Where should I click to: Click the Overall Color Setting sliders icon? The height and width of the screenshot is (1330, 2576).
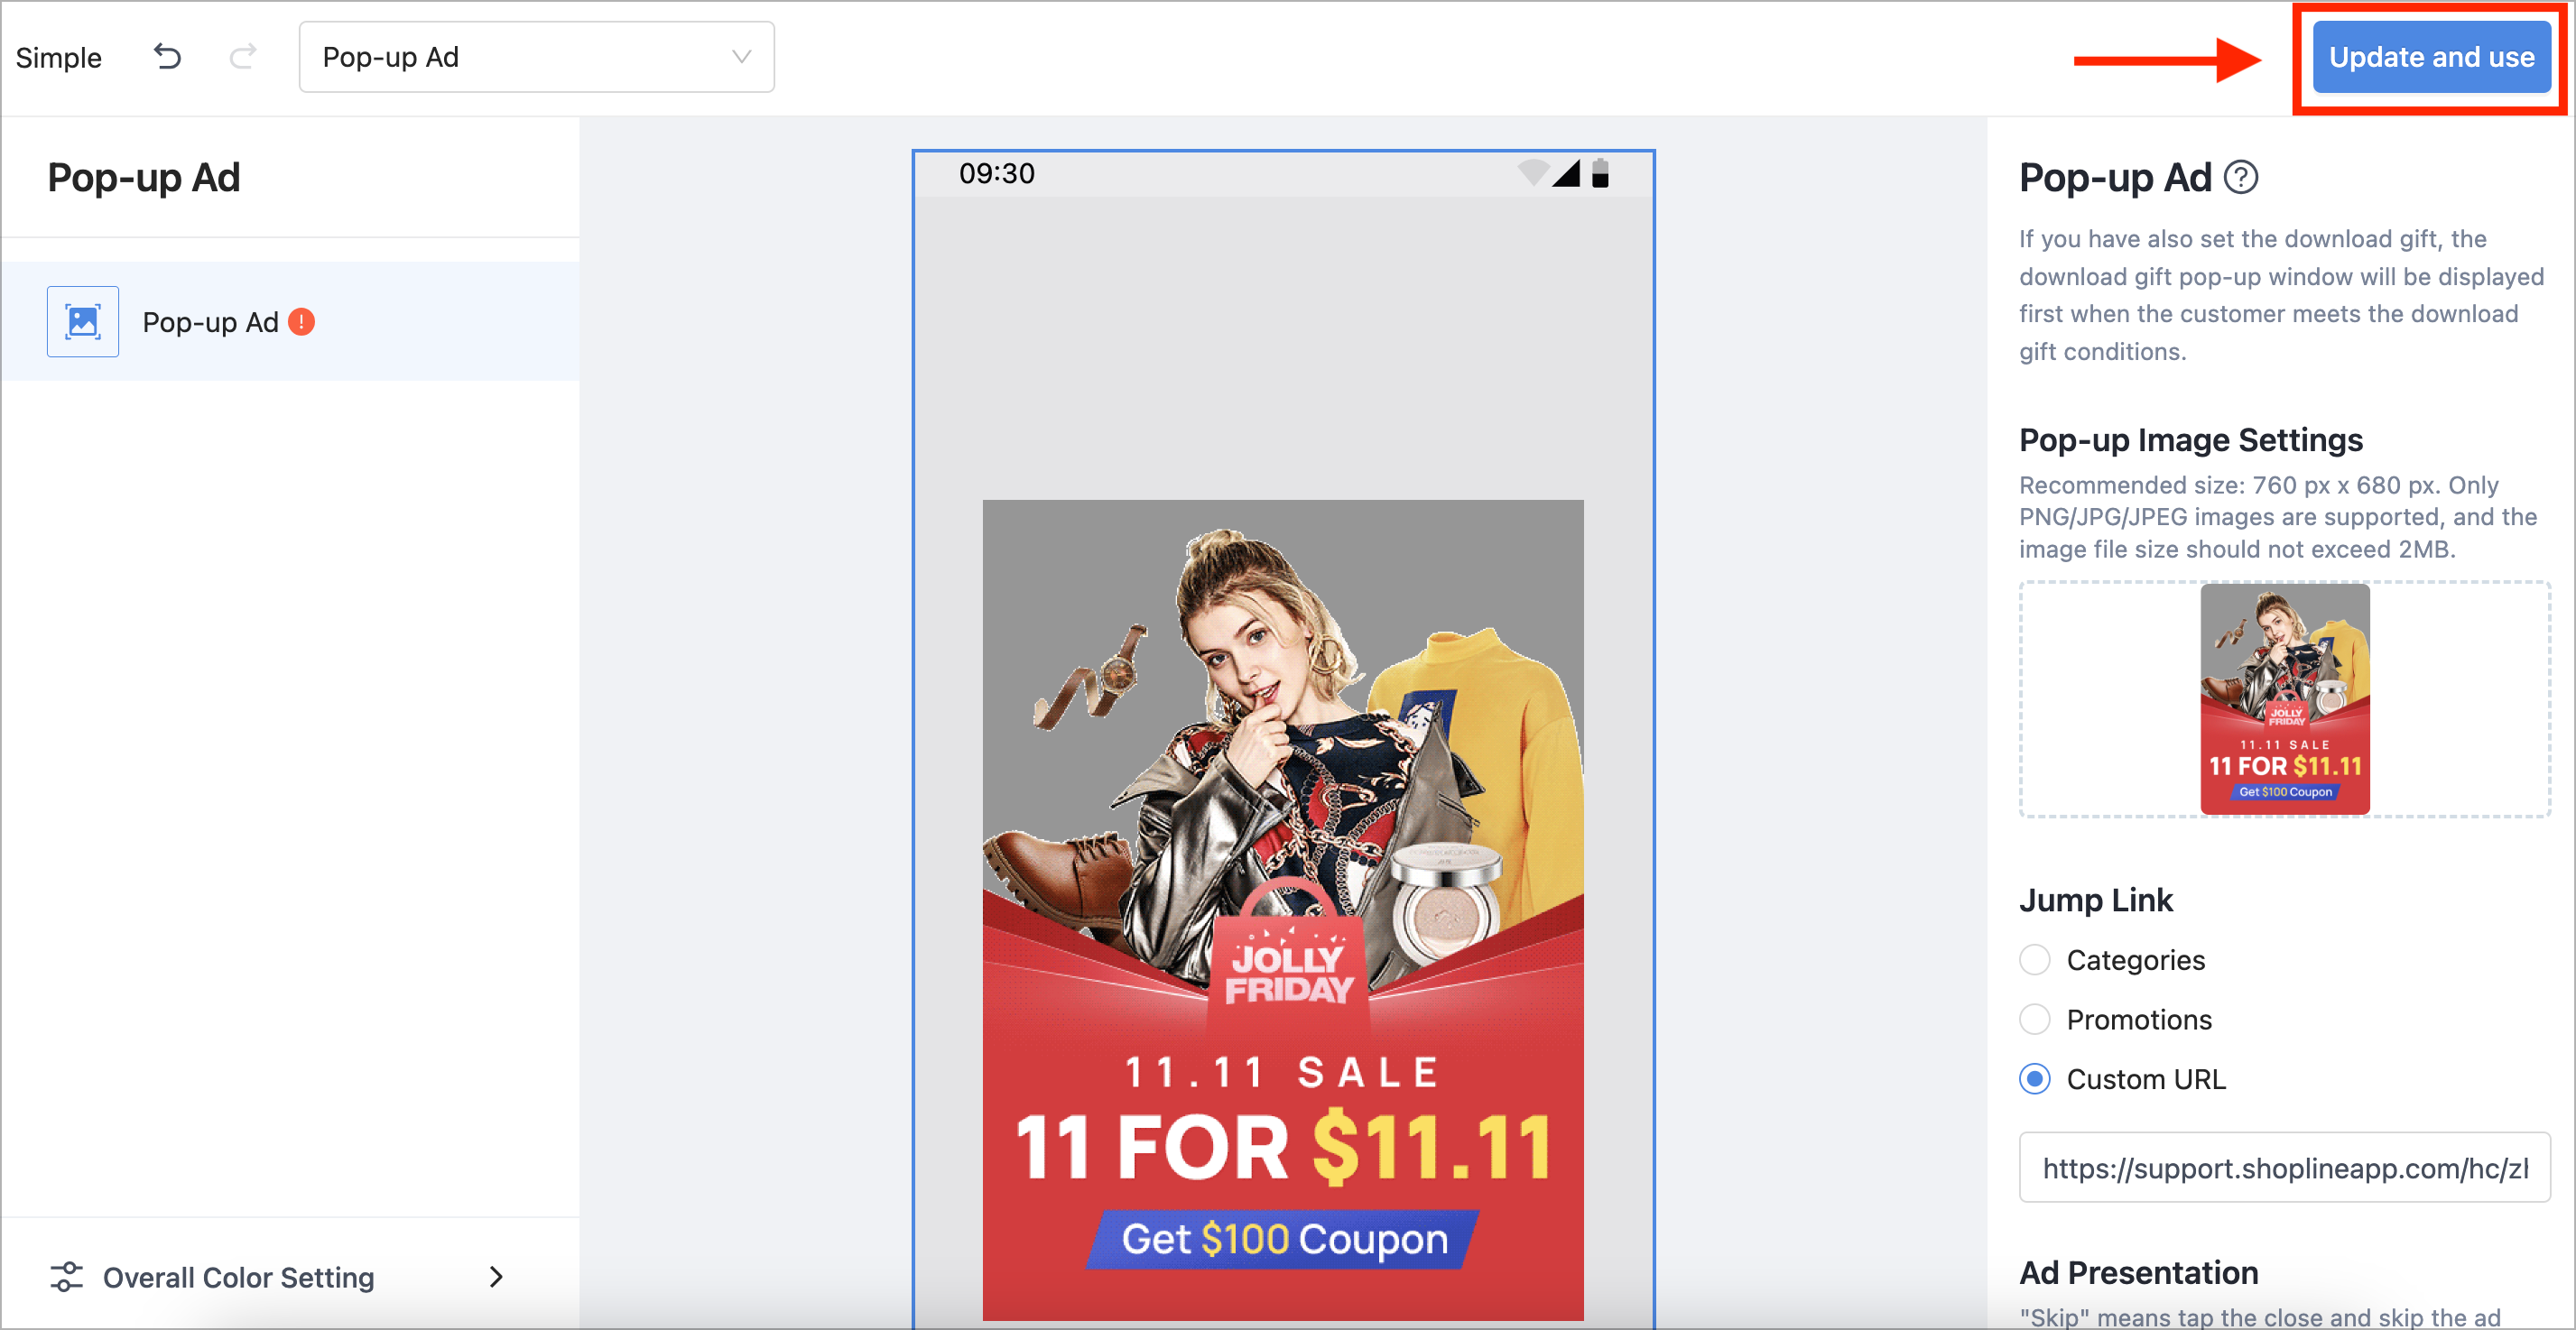(x=66, y=1277)
